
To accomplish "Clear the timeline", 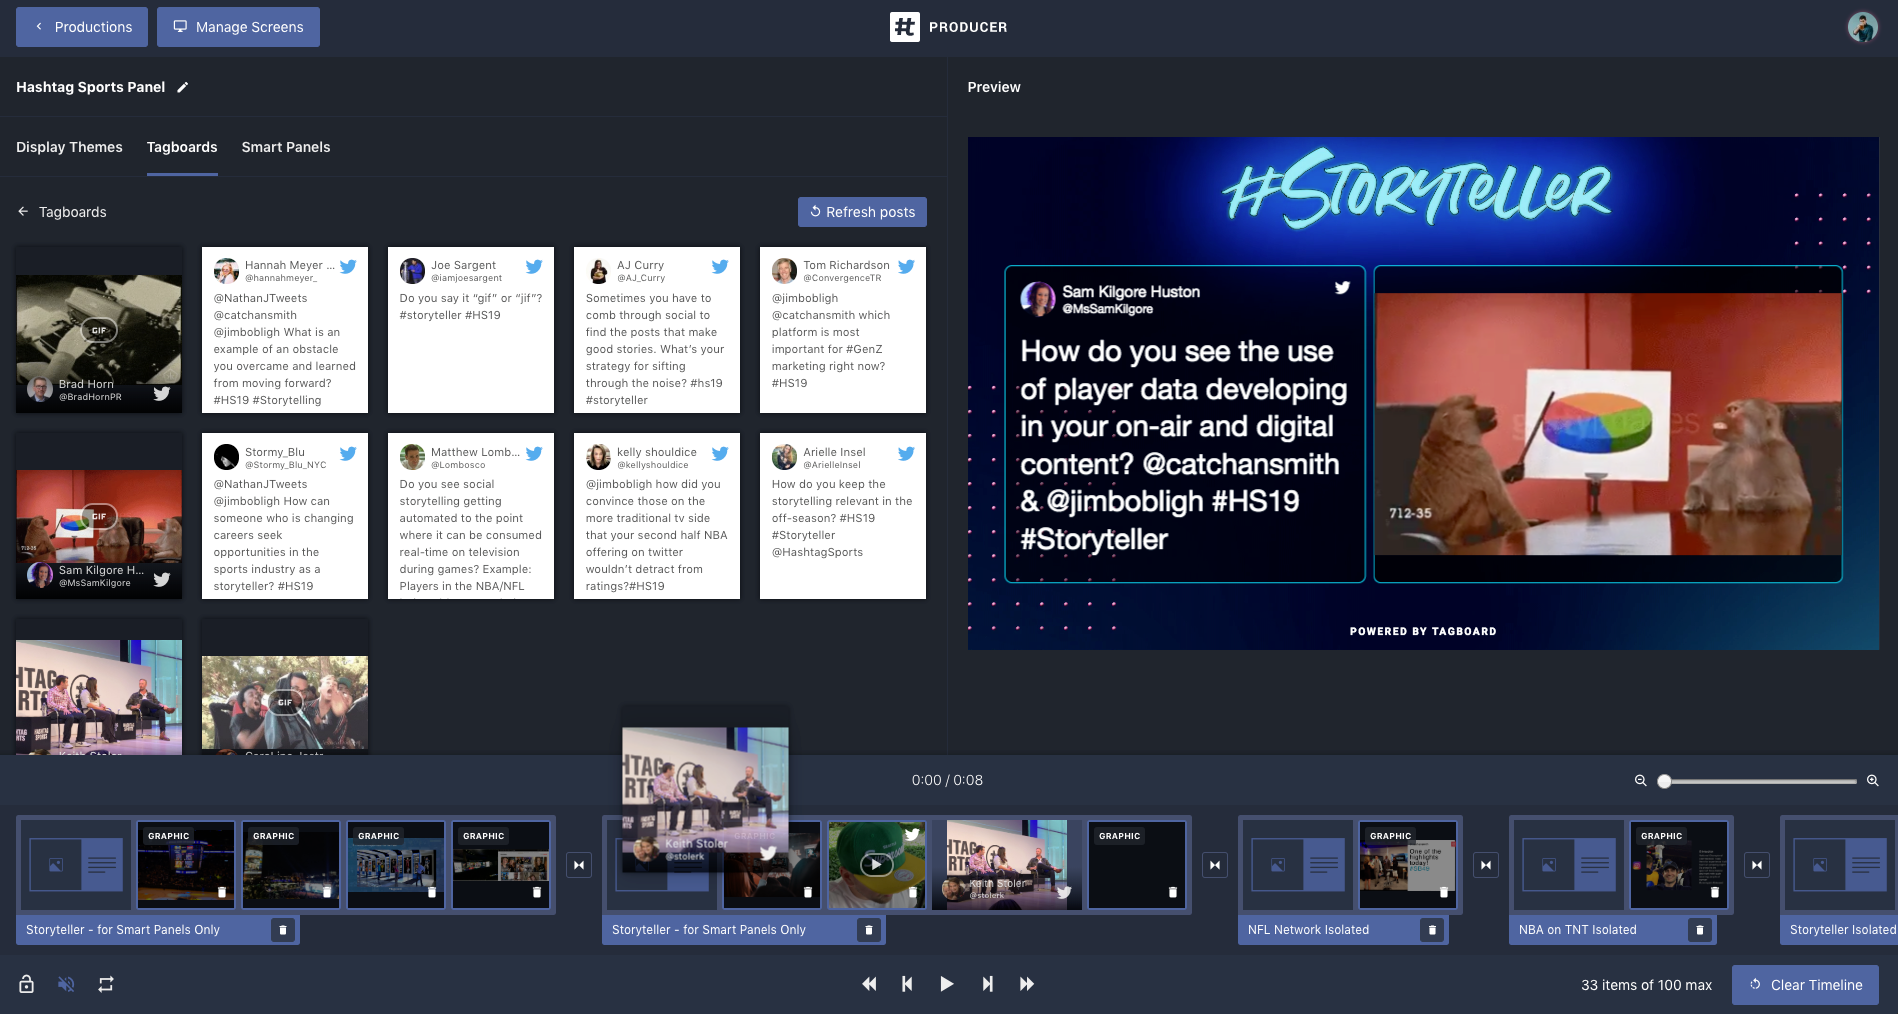I will pyautogui.click(x=1805, y=985).
